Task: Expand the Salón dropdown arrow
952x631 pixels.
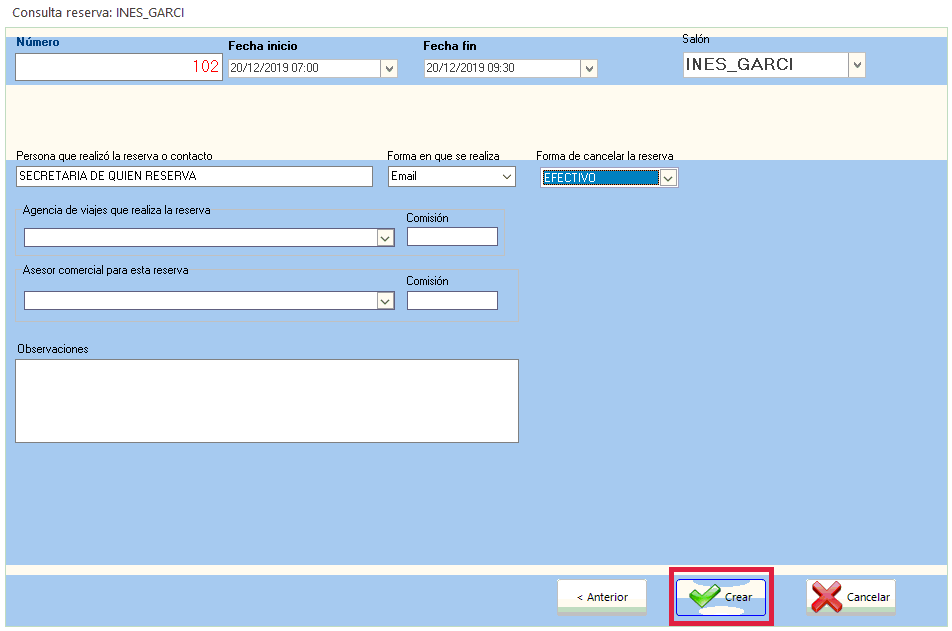Action: pyautogui.click(x=856, y=65)
